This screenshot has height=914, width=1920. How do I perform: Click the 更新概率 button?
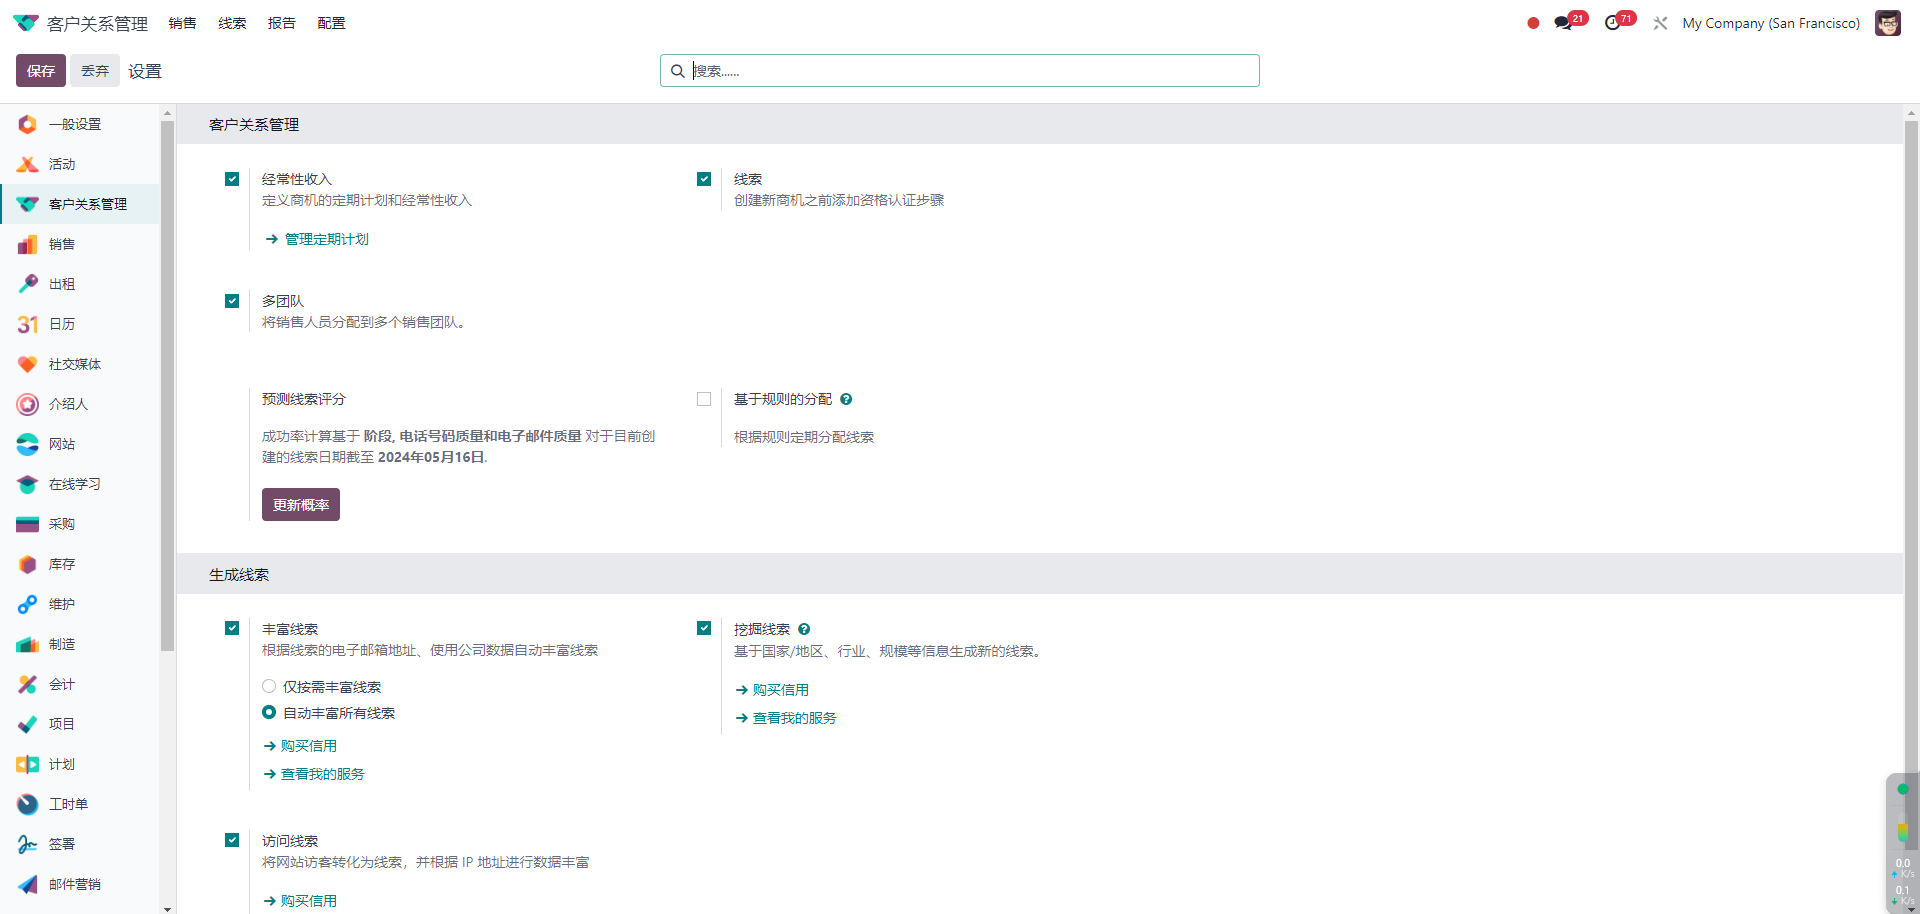[300, 505]
